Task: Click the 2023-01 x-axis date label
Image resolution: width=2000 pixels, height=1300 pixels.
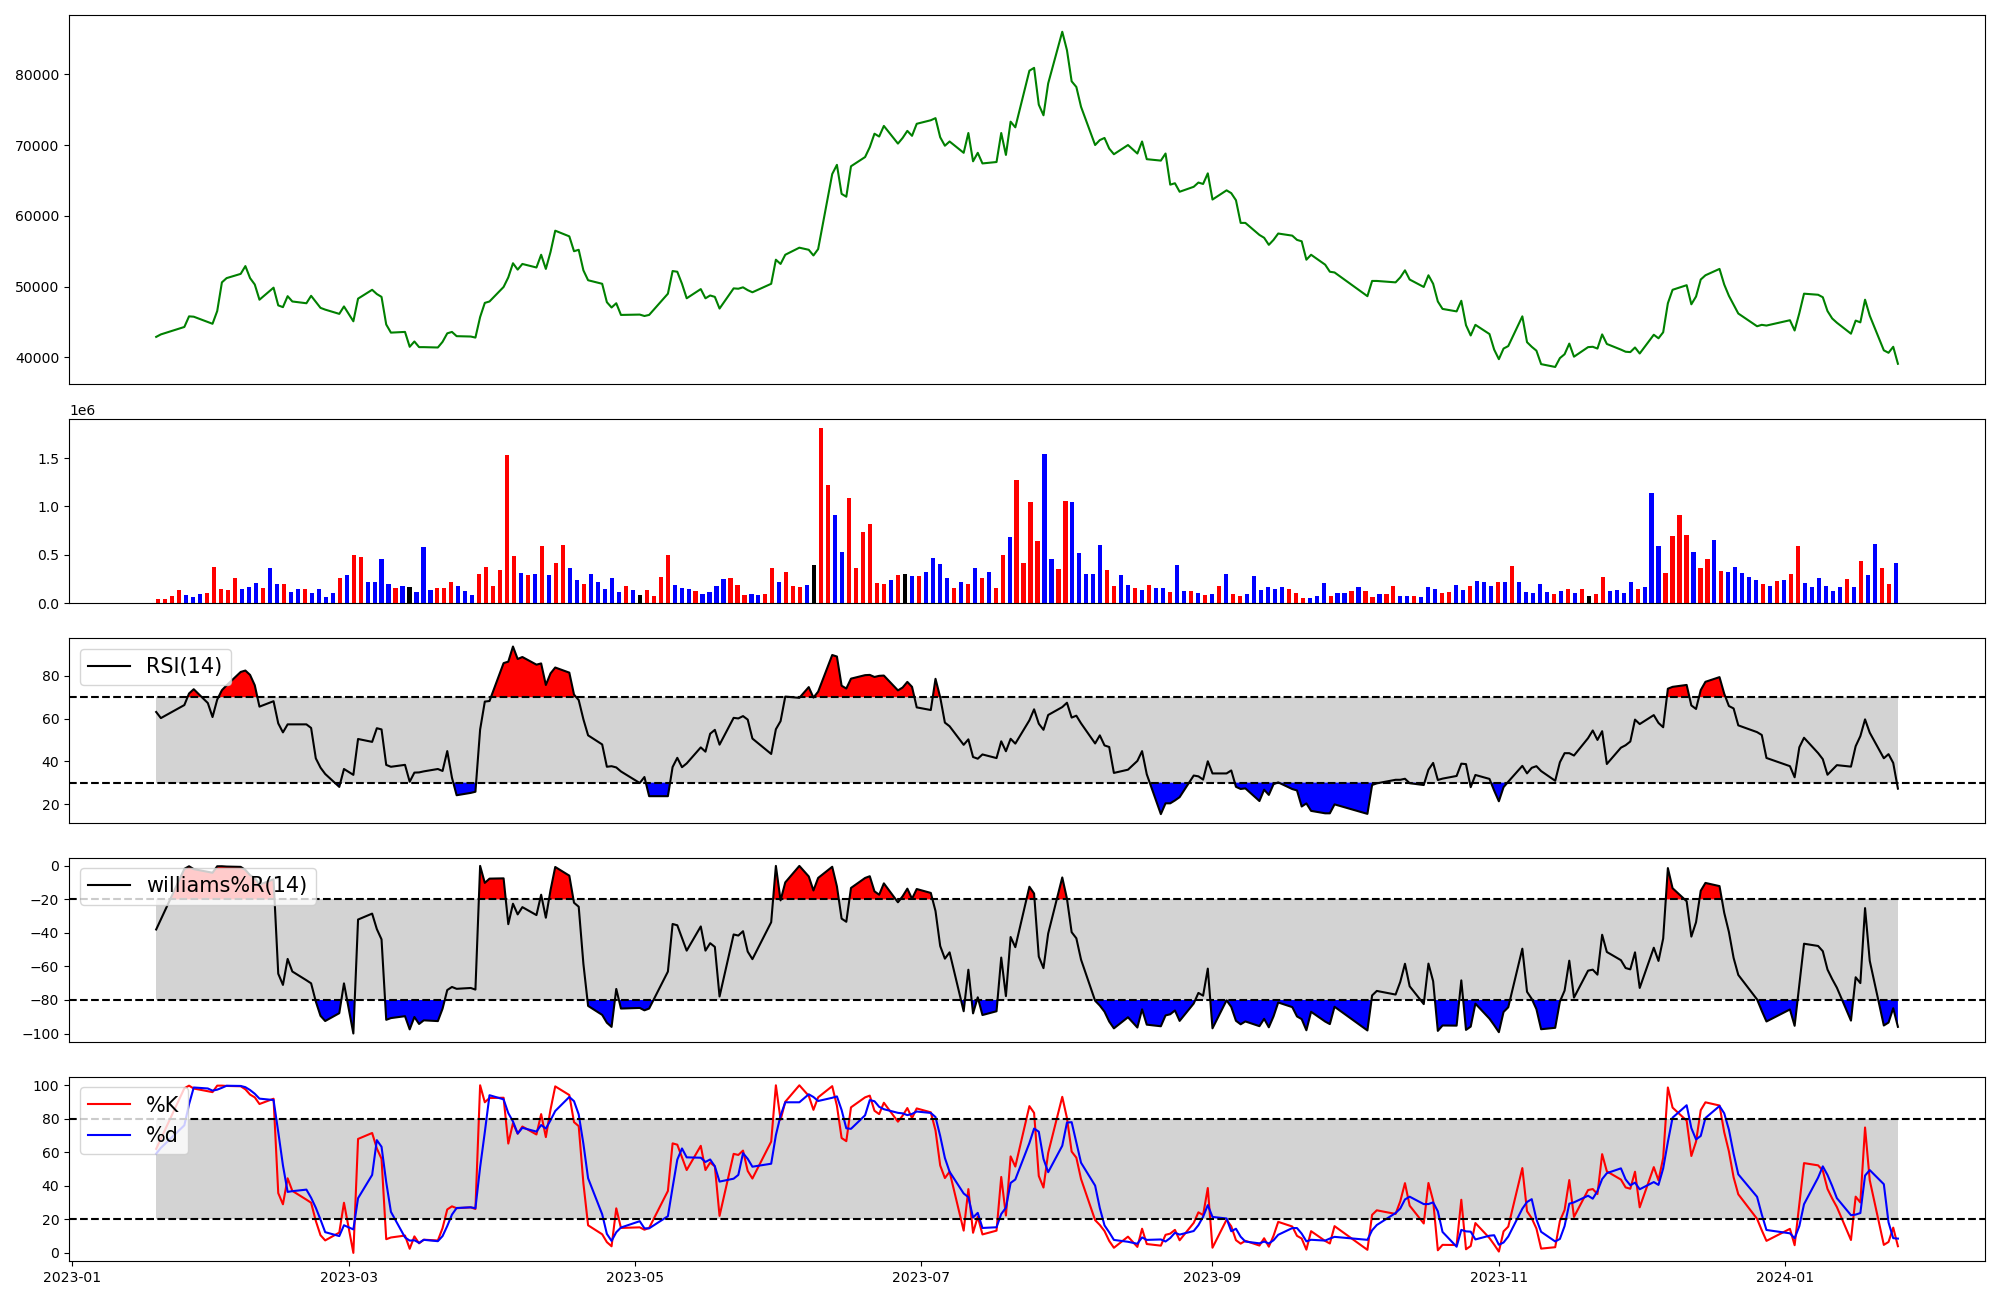Action: pyautogui.click(x=72, y=1277)
